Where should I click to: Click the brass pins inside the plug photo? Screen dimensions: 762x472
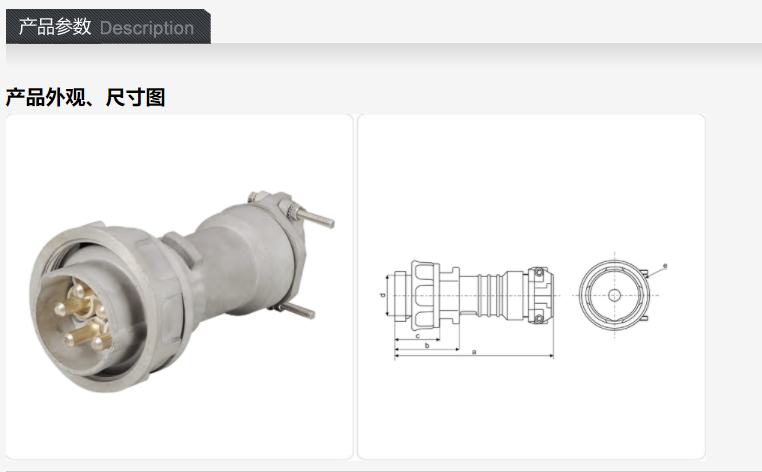click(82, 316)
